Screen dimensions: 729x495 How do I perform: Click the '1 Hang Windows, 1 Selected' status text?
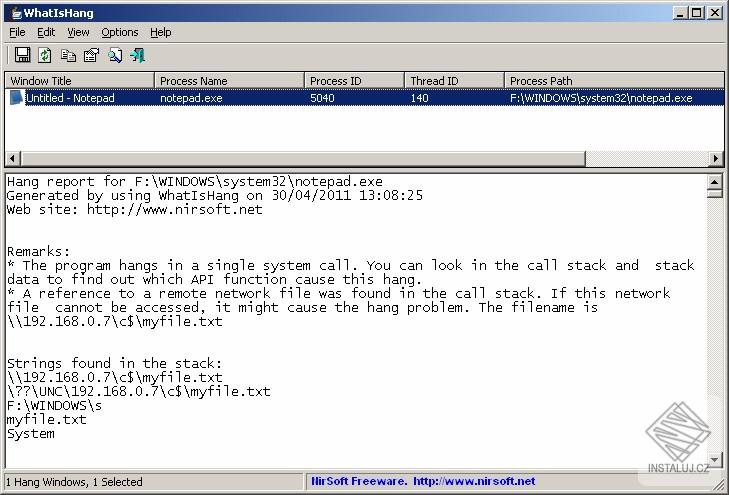point(74,482)
